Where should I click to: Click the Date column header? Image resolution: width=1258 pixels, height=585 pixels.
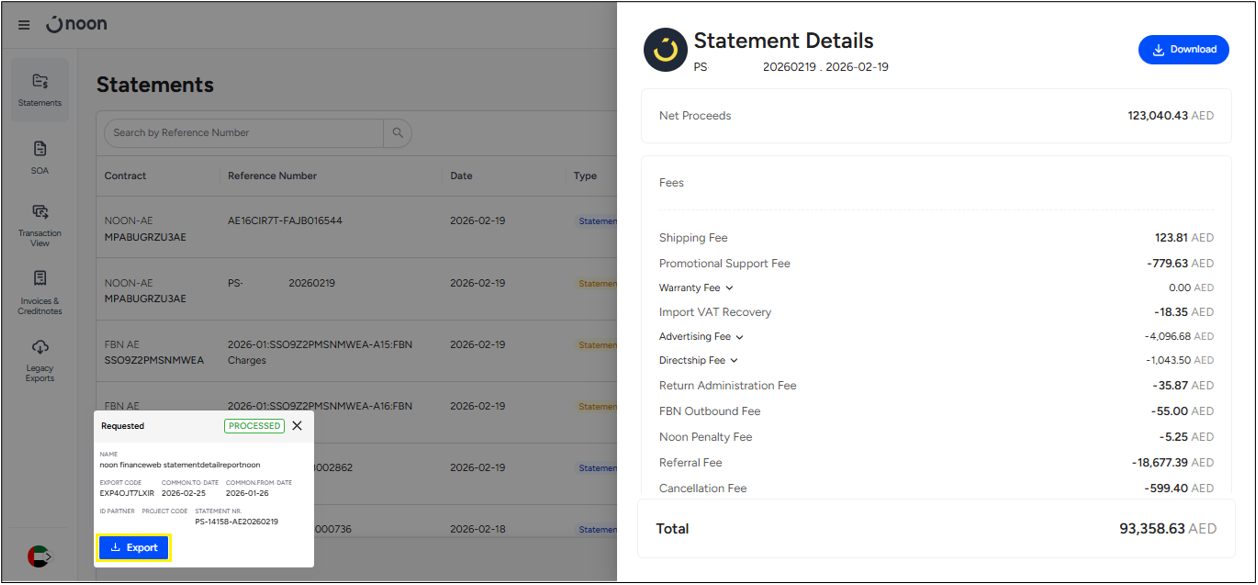461,176
